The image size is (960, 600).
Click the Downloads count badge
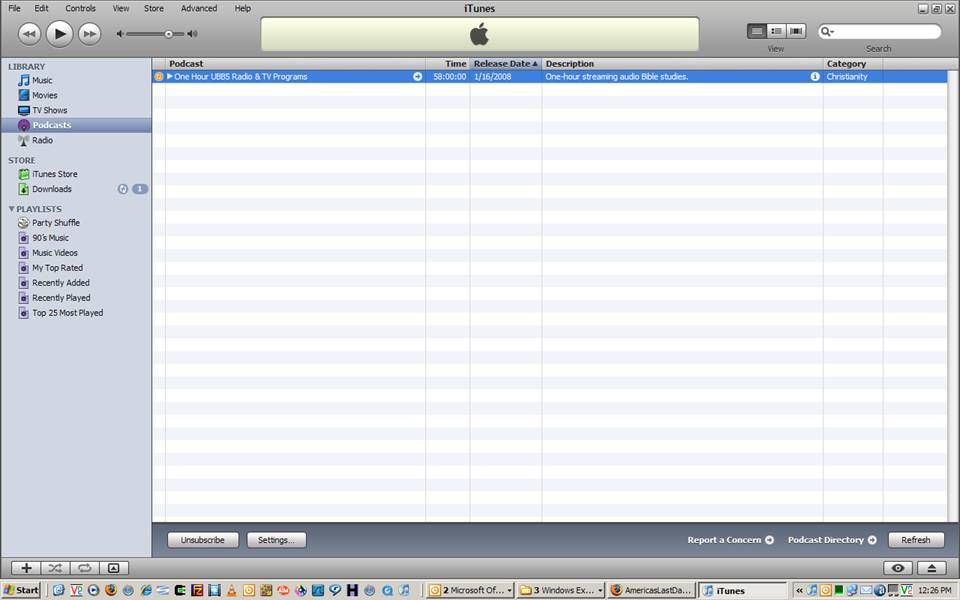[140, 189]
